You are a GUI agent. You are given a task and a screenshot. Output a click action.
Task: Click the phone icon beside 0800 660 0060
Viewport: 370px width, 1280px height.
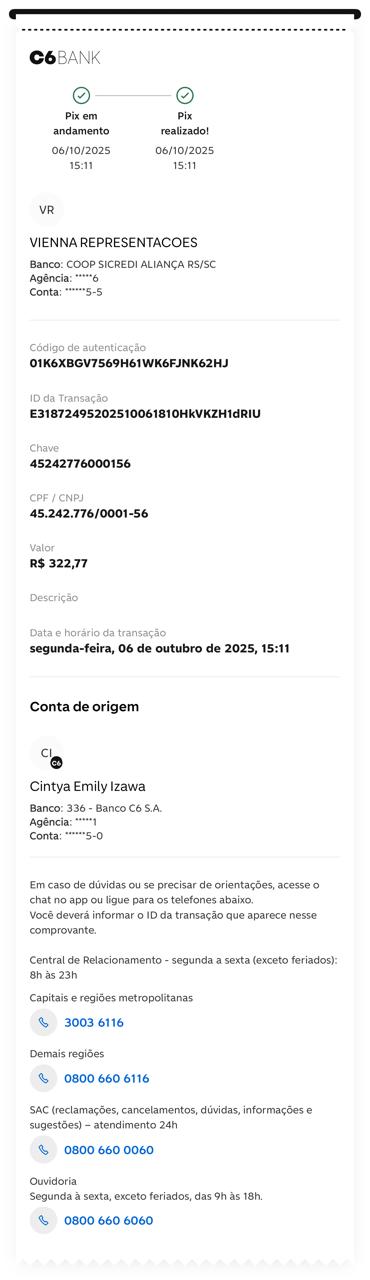point(43,1150)
